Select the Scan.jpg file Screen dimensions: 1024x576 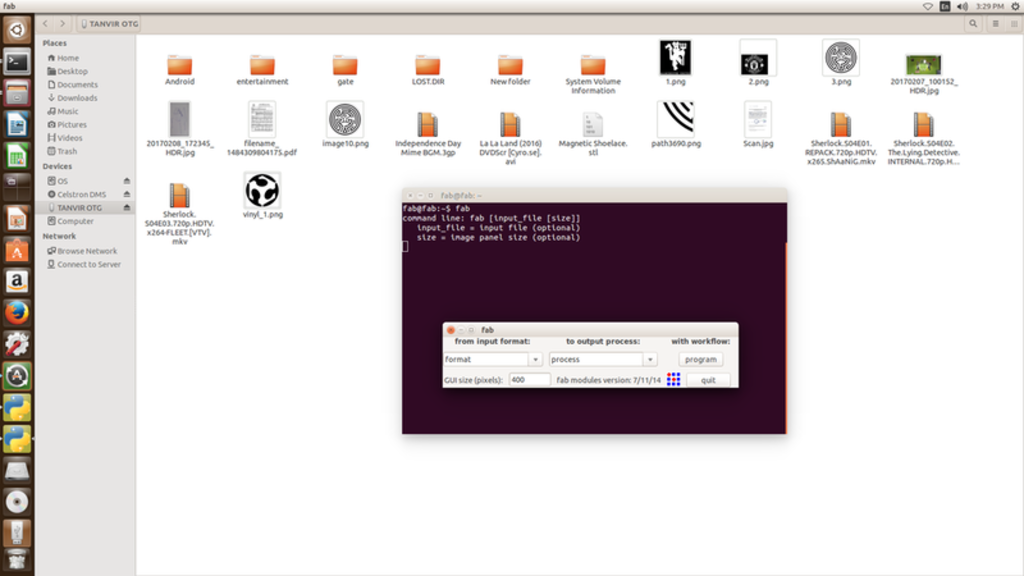758,124
